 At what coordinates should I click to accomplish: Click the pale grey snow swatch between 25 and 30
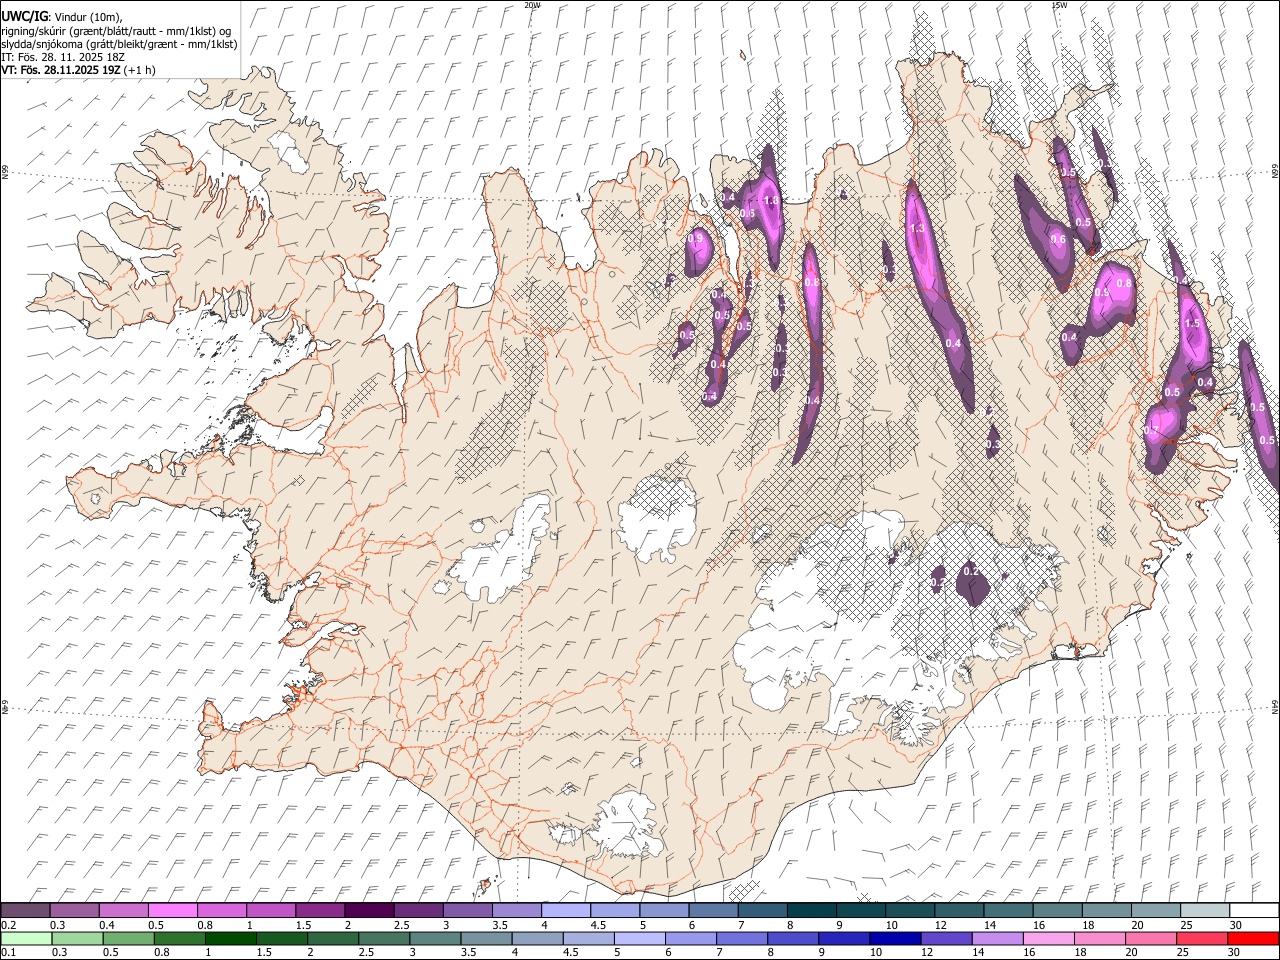tap(1204, 910)
